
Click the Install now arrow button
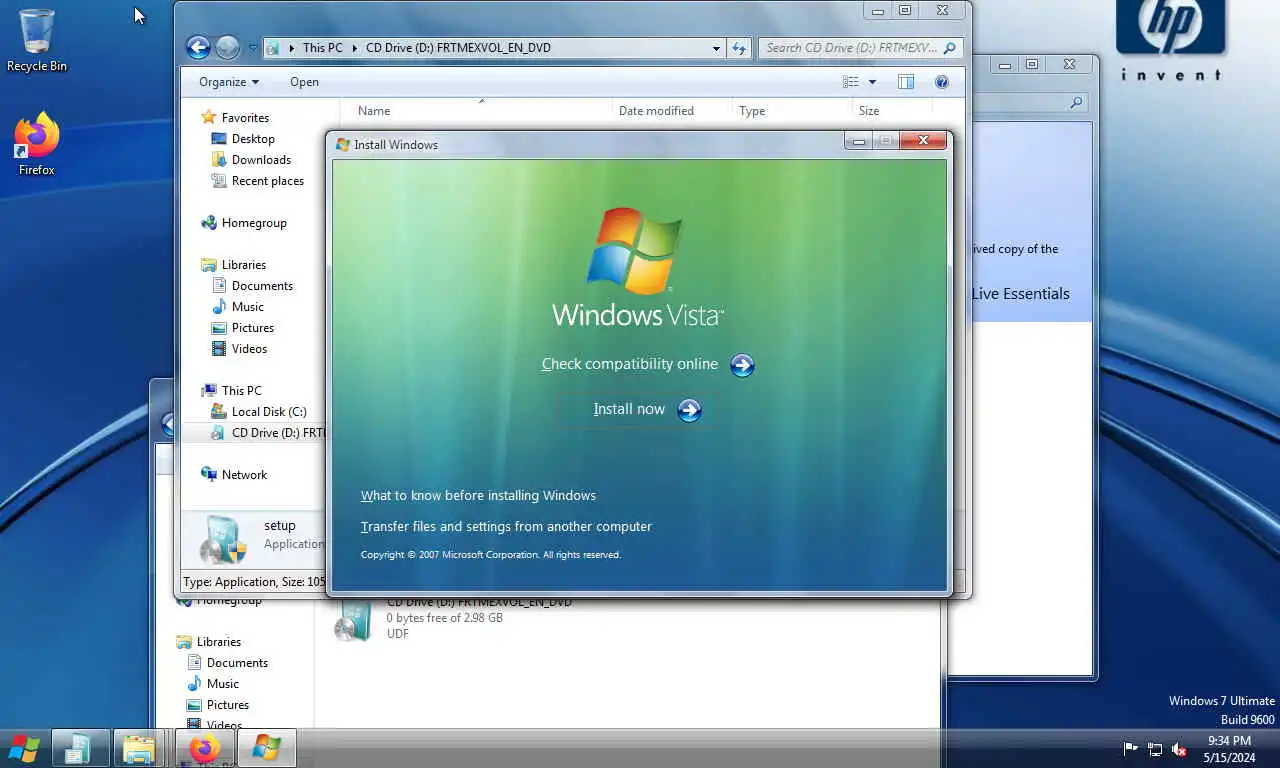(689, 410)
